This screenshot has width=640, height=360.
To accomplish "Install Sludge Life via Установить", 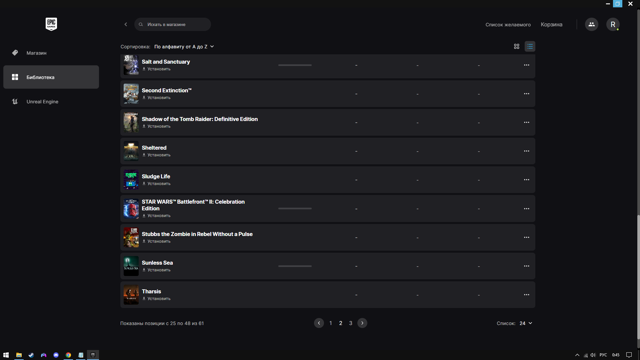I will click(x=156, y=184).
